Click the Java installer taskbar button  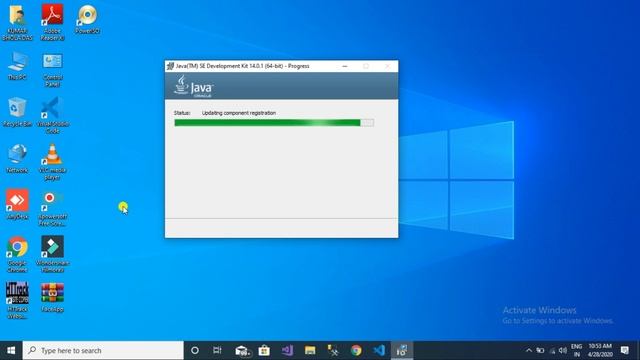pyautogui.click(x=402, y=350)
